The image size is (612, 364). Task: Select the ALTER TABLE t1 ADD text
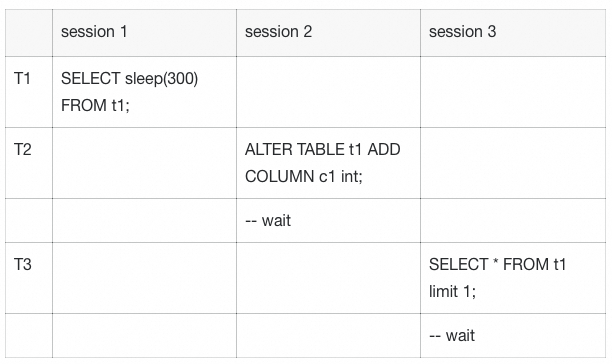322,150
